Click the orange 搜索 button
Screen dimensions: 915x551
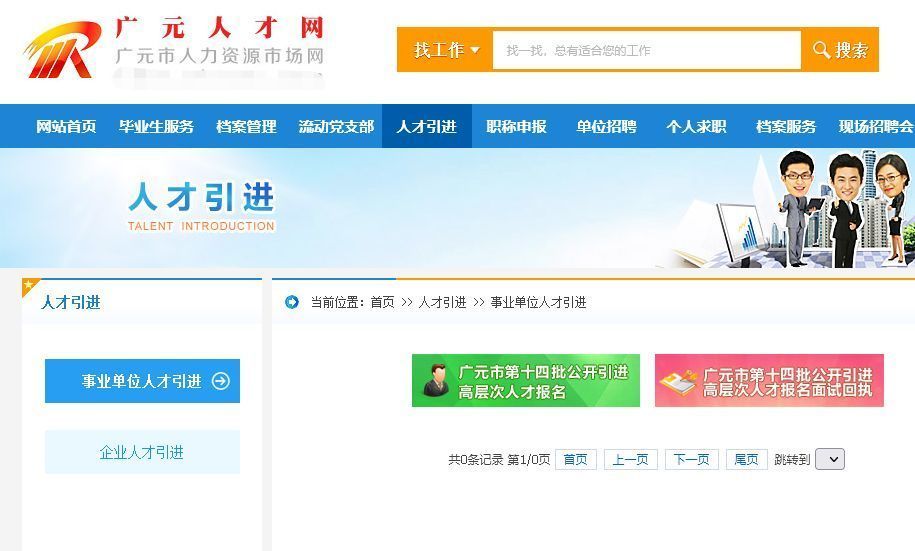840,50
